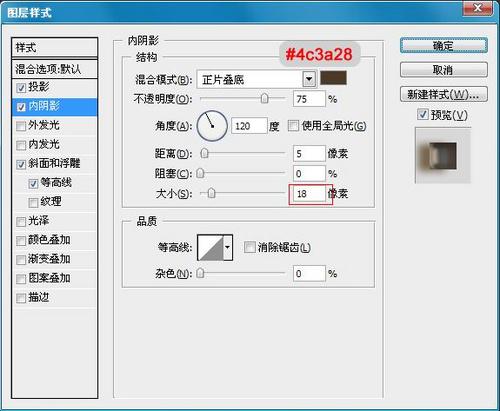500x411 pixels.
Task: Enable the 外发光 checkbox
Action: (x=21, y=126)
